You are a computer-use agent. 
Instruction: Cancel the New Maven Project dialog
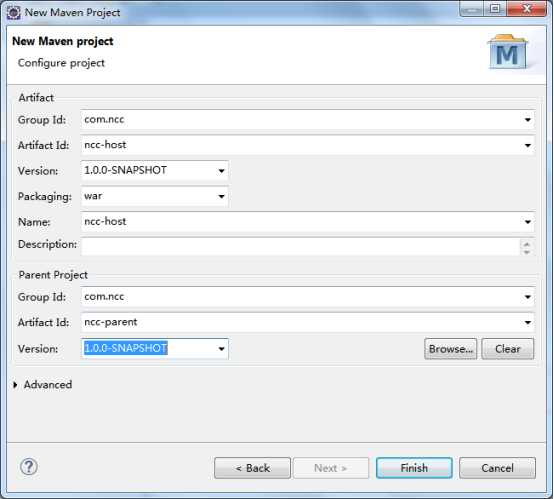497,468
